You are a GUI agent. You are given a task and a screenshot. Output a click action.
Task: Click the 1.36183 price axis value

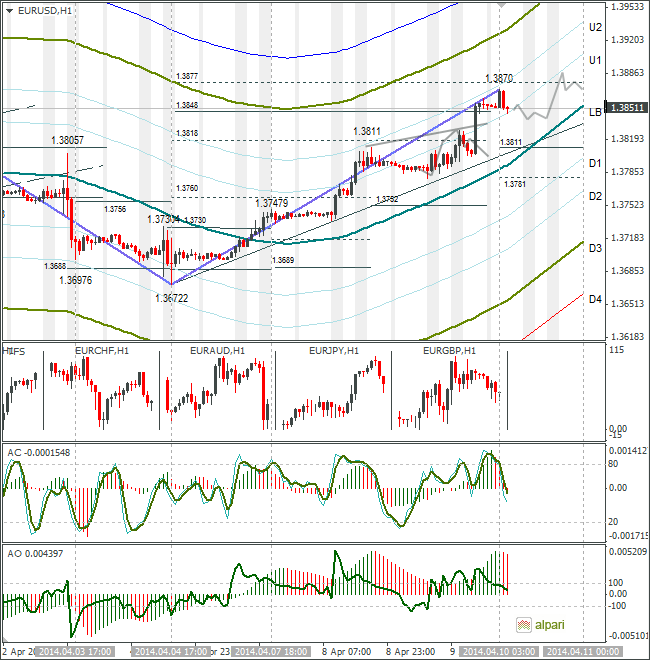coord(627,336)
